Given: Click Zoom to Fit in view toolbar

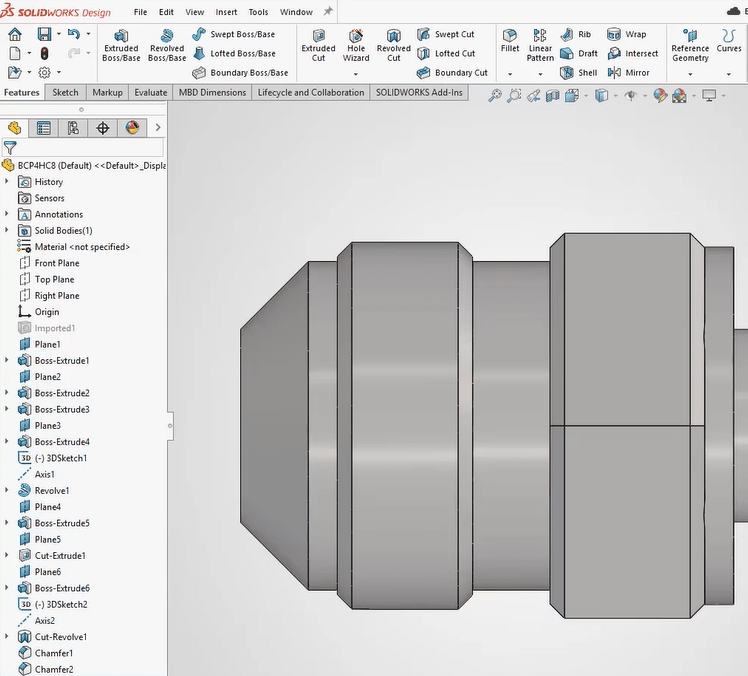Looking at the screenshot, I should pos(495,96).
